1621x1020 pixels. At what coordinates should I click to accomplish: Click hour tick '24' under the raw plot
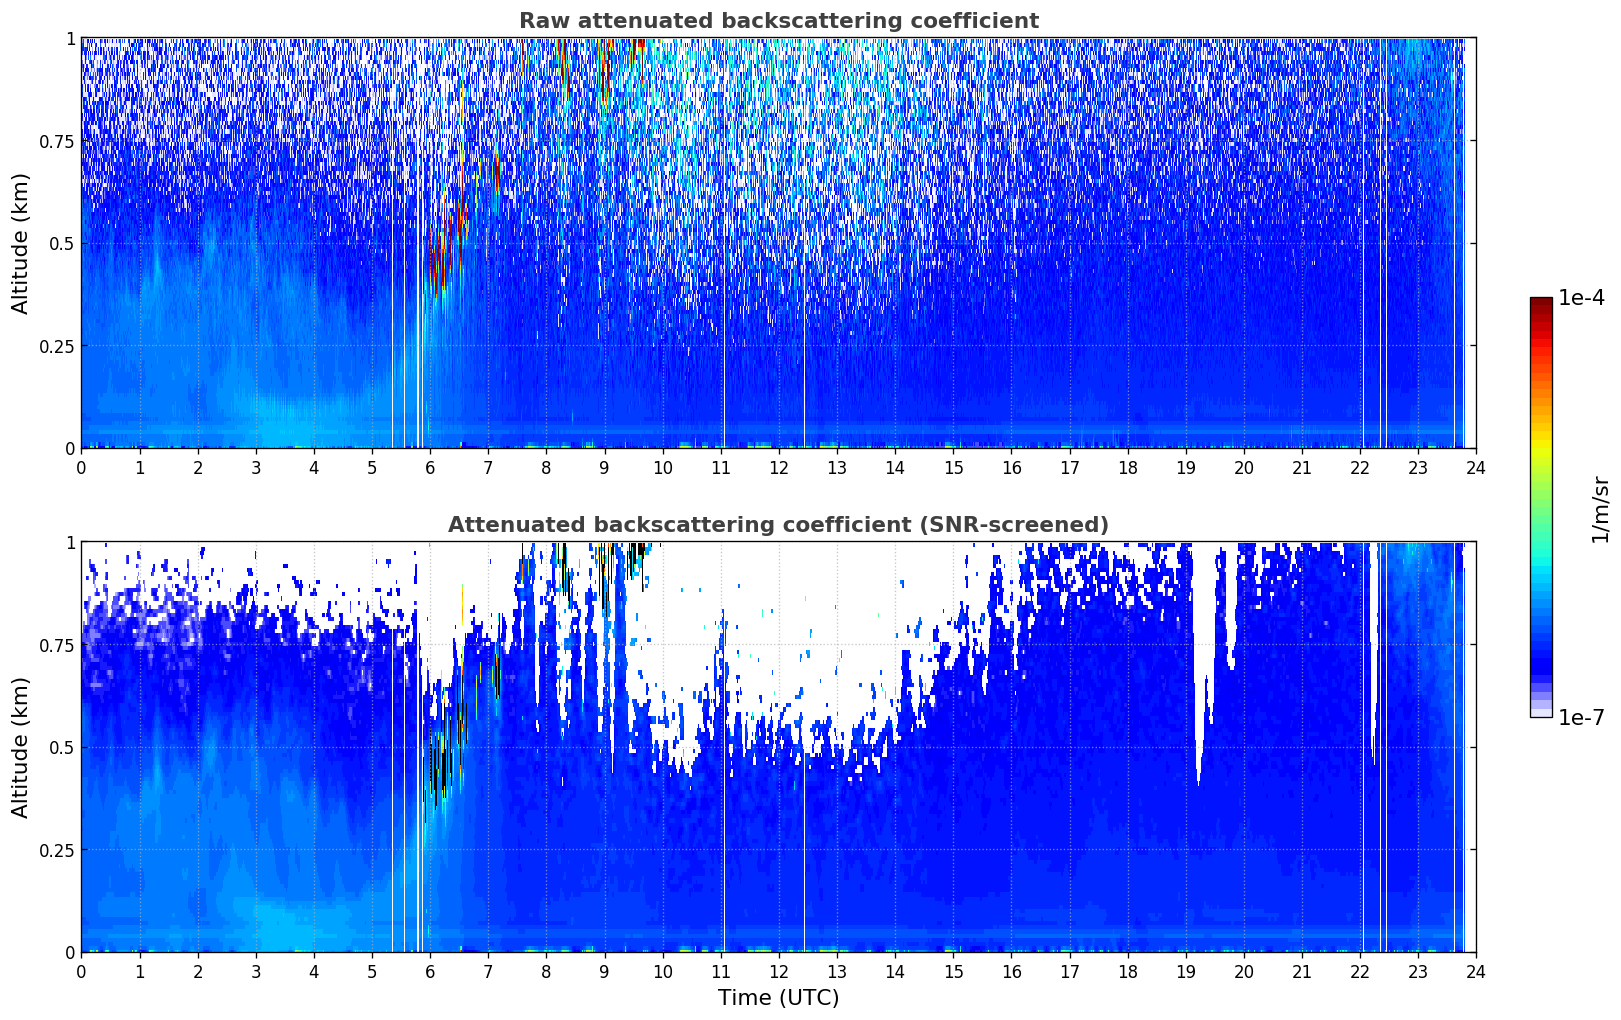pyautogui.click(x=1476, y=468)
